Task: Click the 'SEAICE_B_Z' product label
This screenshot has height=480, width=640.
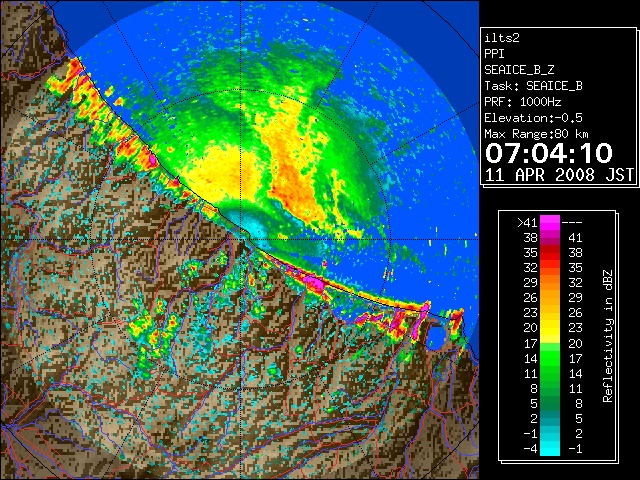Action: tap(519, 70)
